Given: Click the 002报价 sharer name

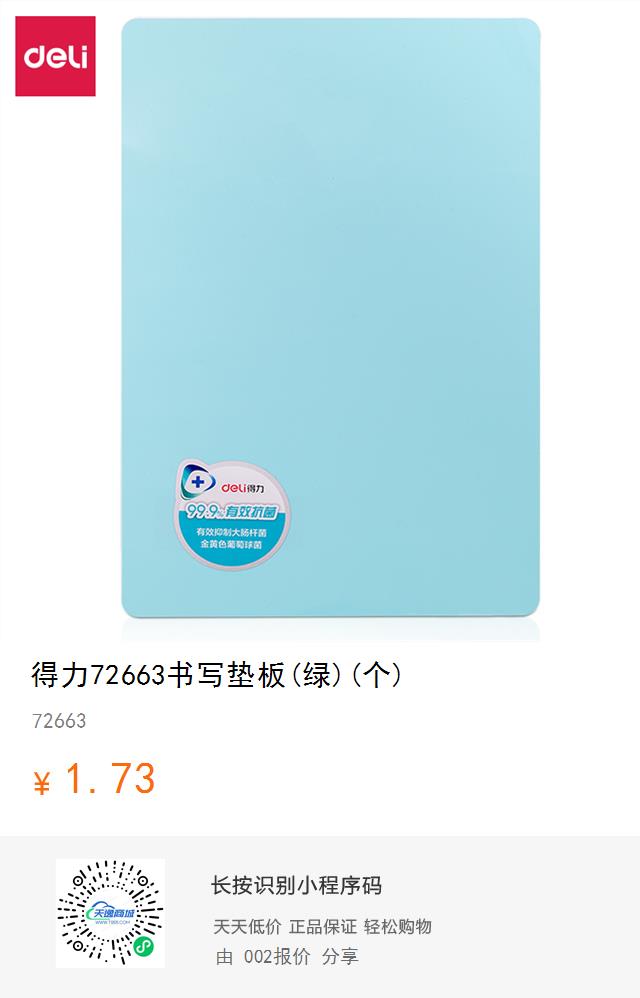Looking at the screenshot, I should click(277, 956).
